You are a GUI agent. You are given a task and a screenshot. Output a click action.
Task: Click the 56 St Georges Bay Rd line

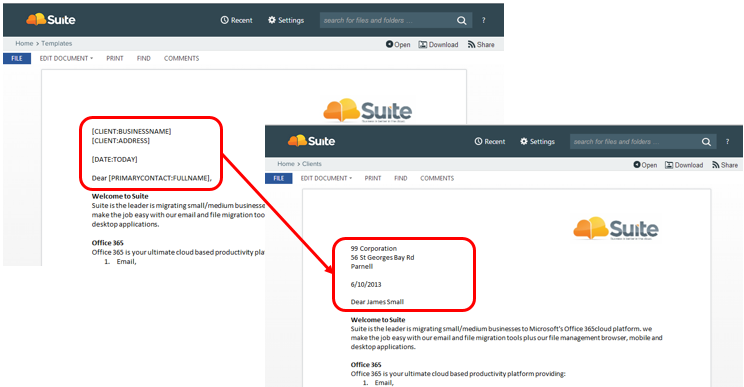[x=382, y=258]
